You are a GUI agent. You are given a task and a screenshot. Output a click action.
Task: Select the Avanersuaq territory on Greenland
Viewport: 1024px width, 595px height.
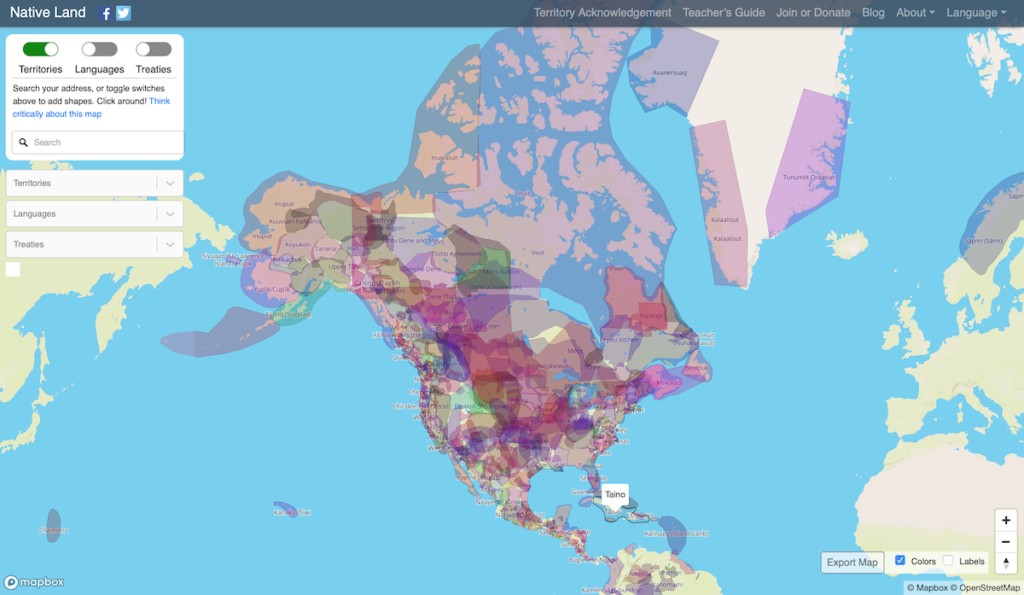[x=669, y=72]
